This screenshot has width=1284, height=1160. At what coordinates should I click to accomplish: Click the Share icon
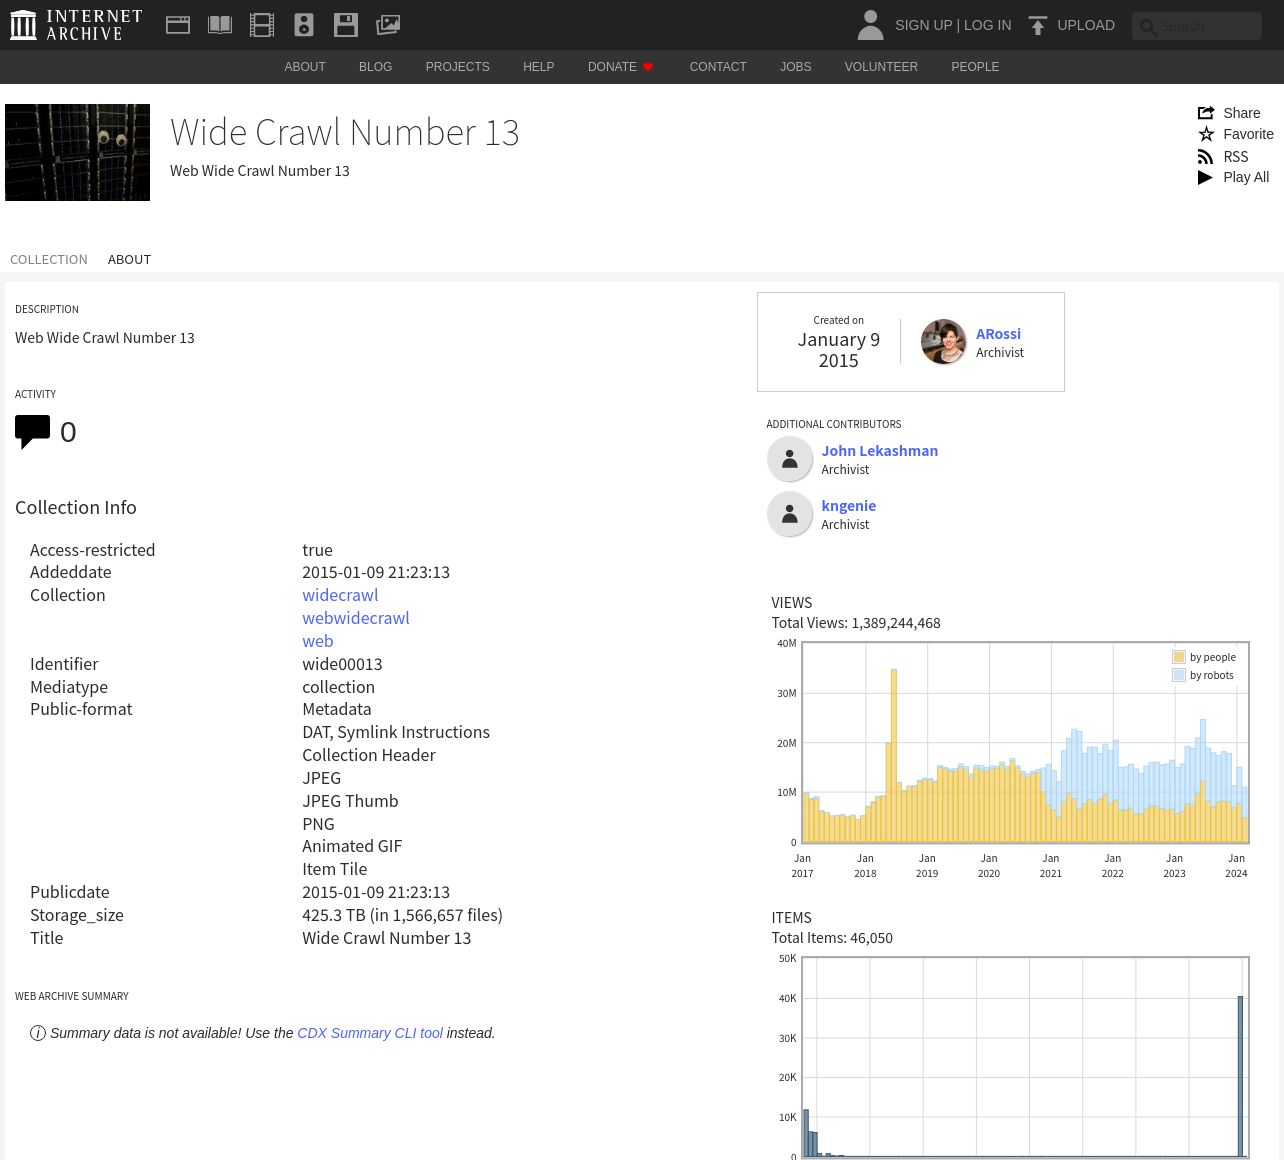1206,113
